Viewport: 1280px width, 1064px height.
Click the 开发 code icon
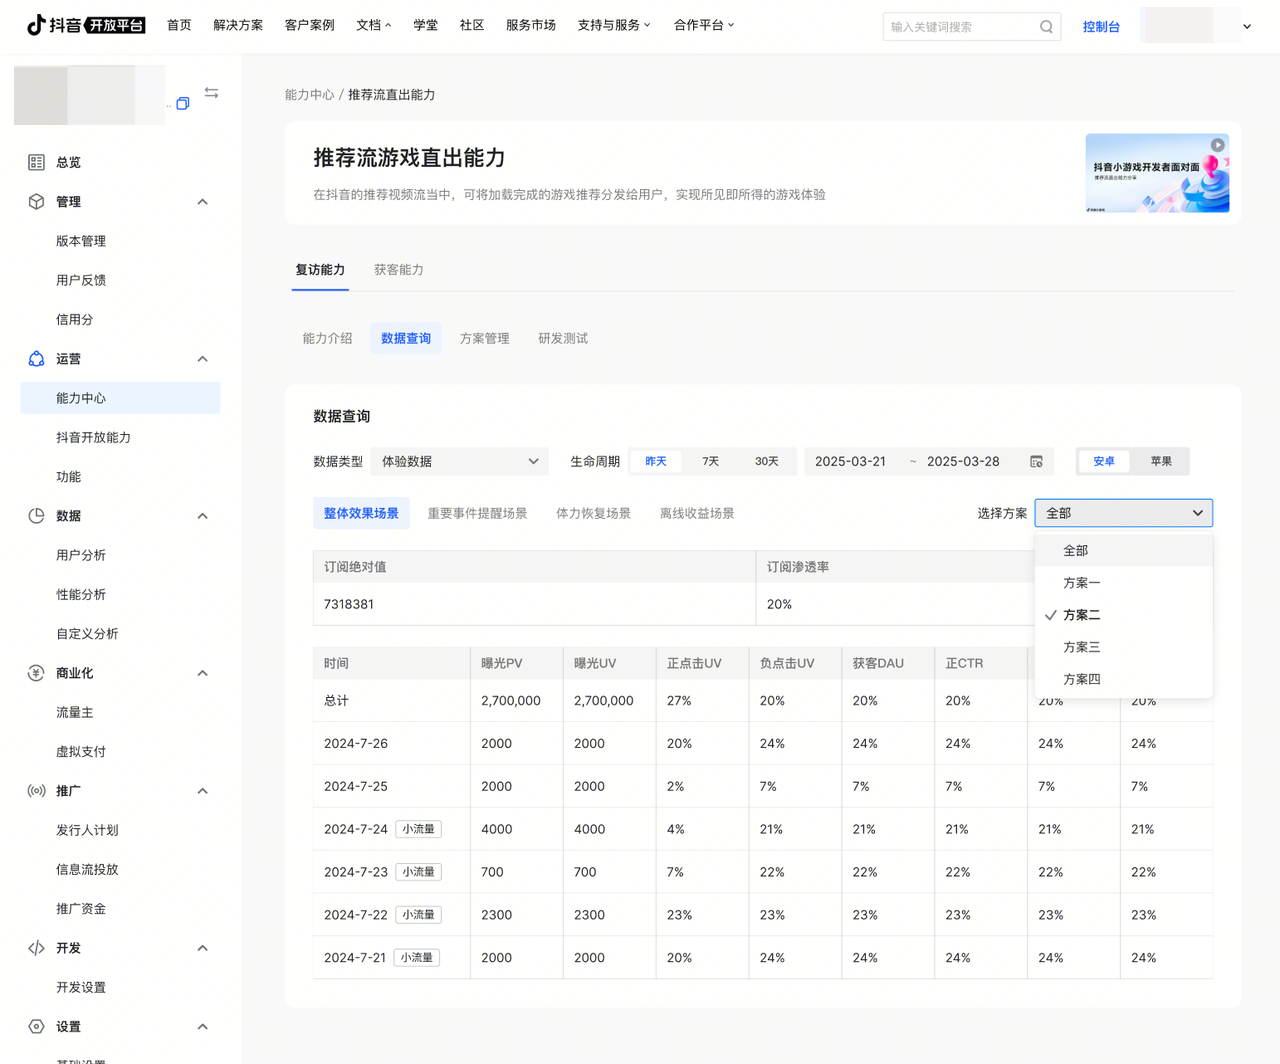pos(36,948)
